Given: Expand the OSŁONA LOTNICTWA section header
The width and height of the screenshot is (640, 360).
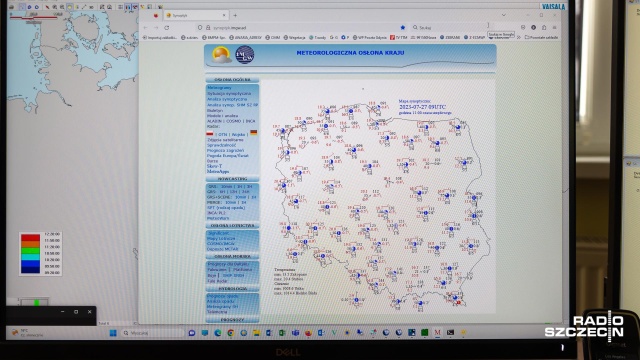Looking at the screenshot, I should pyautogui.click(x=232, y=225).
